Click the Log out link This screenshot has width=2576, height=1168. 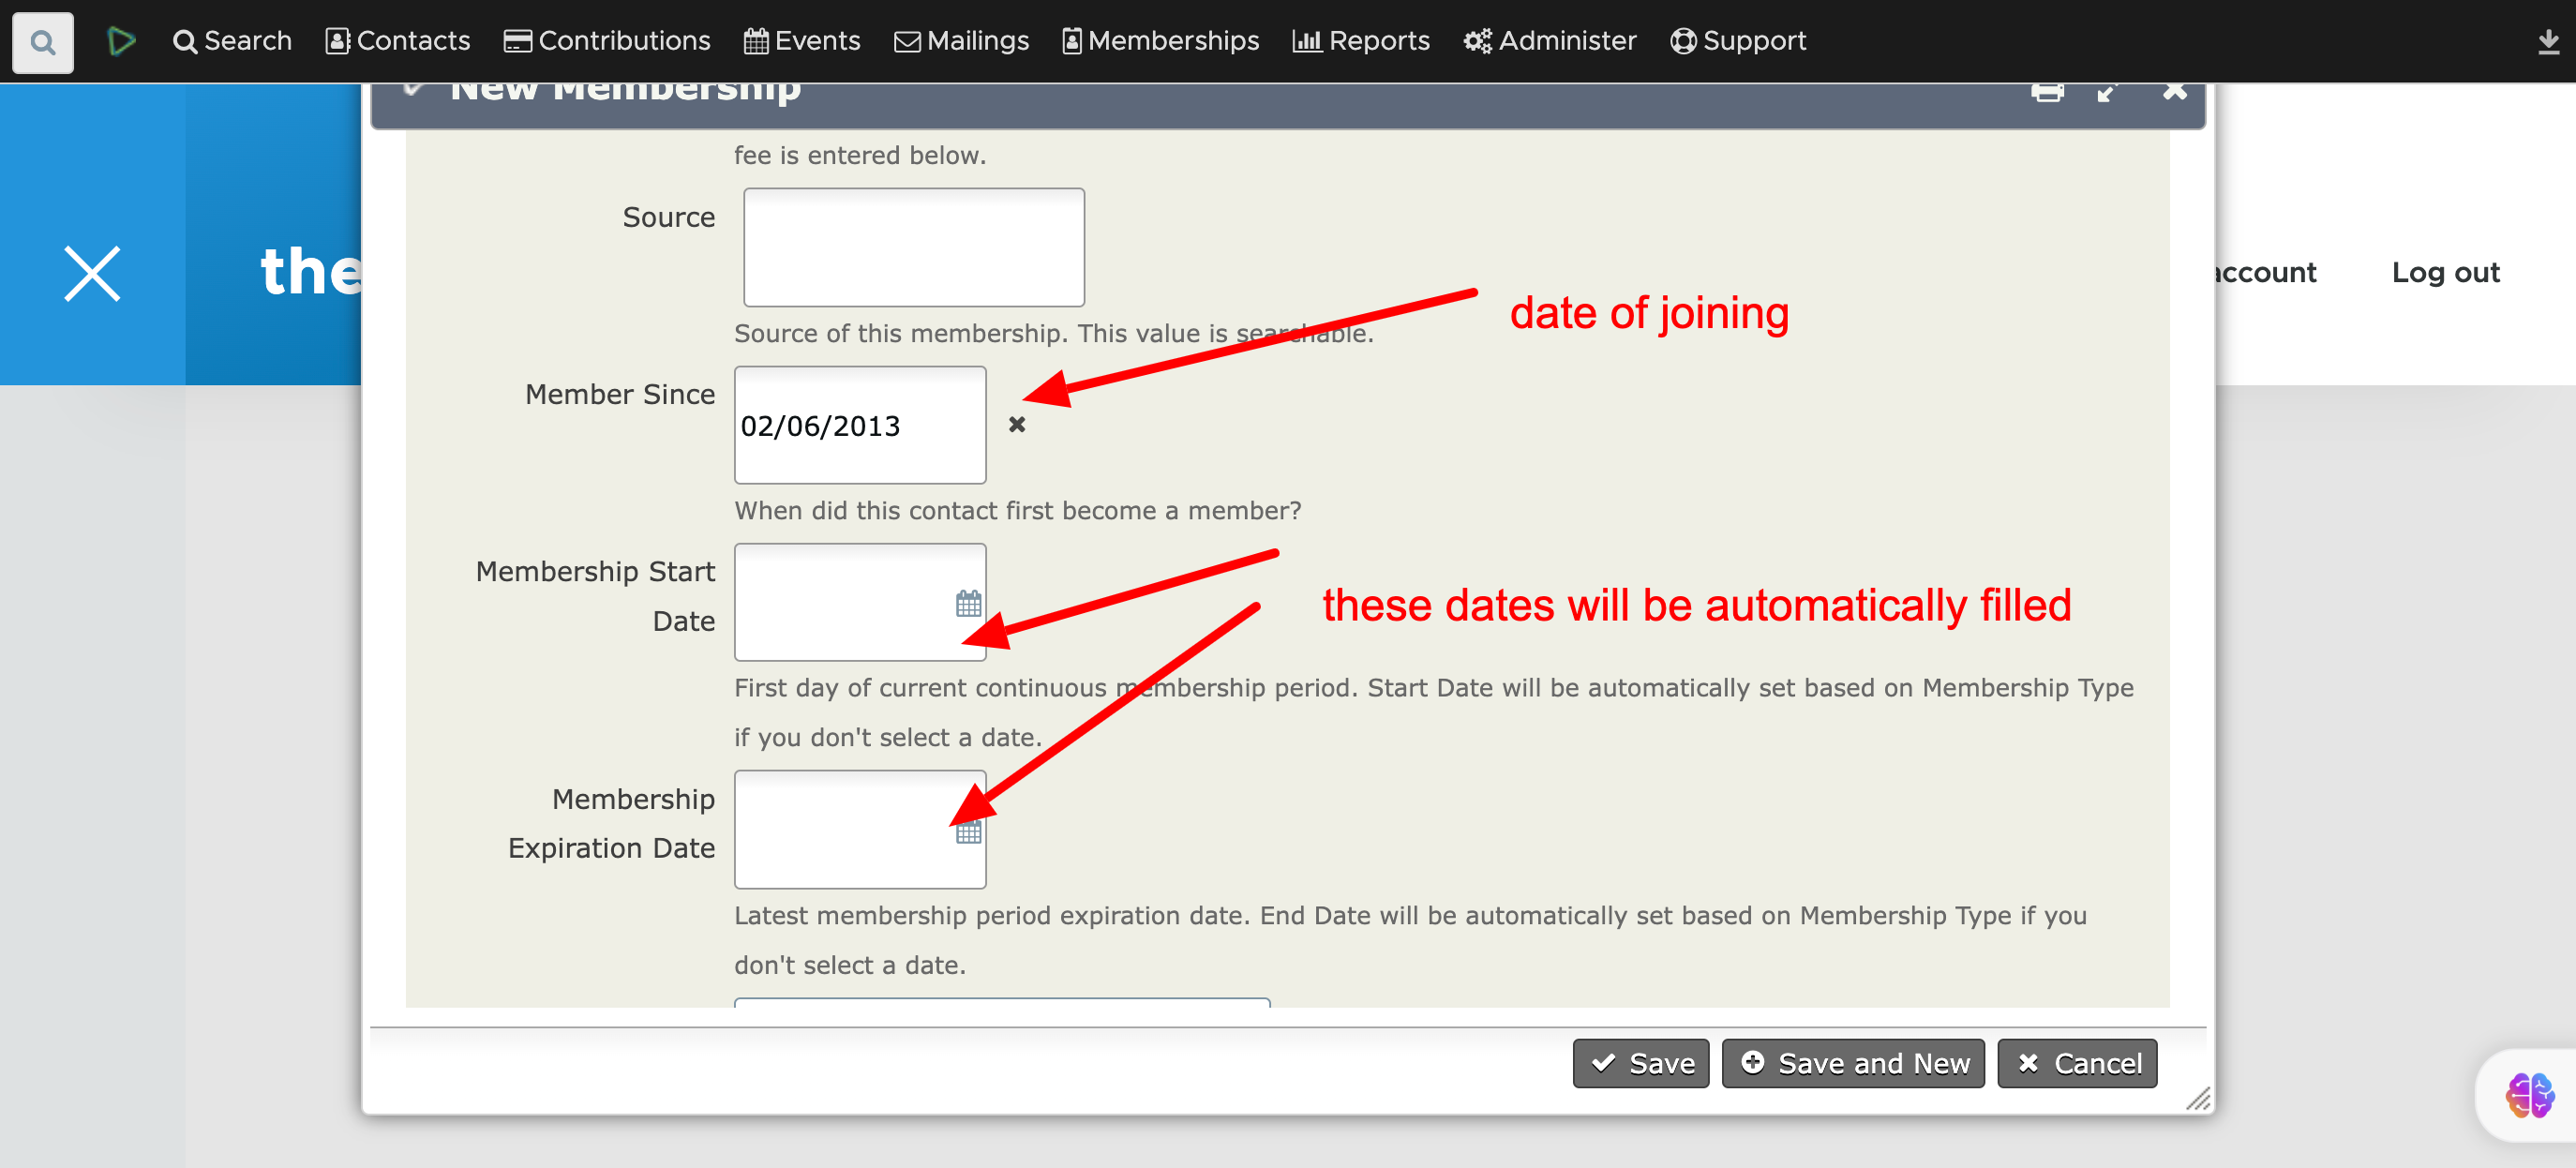tap(2445, 272)
